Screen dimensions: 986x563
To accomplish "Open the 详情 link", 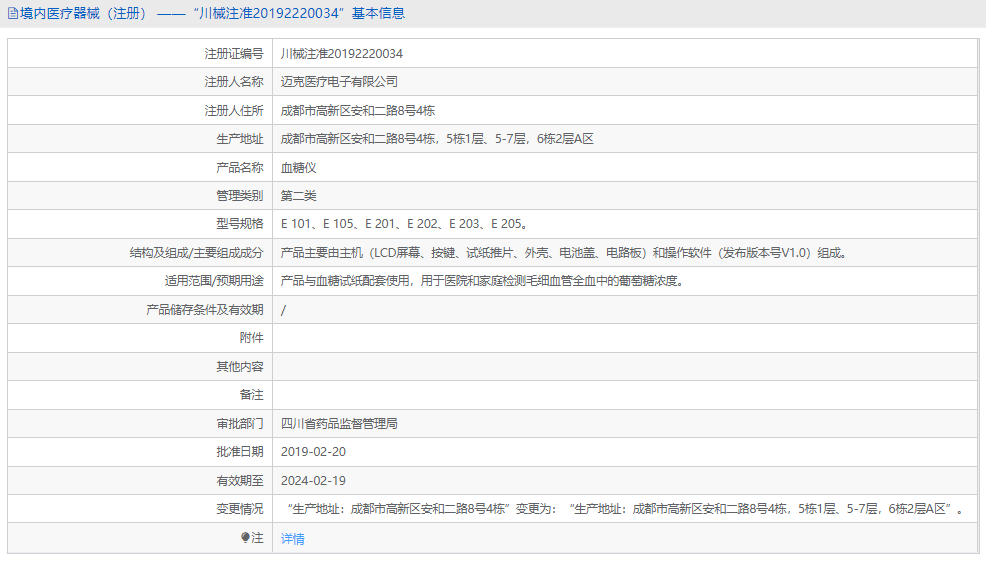I will tap(292, 538).
